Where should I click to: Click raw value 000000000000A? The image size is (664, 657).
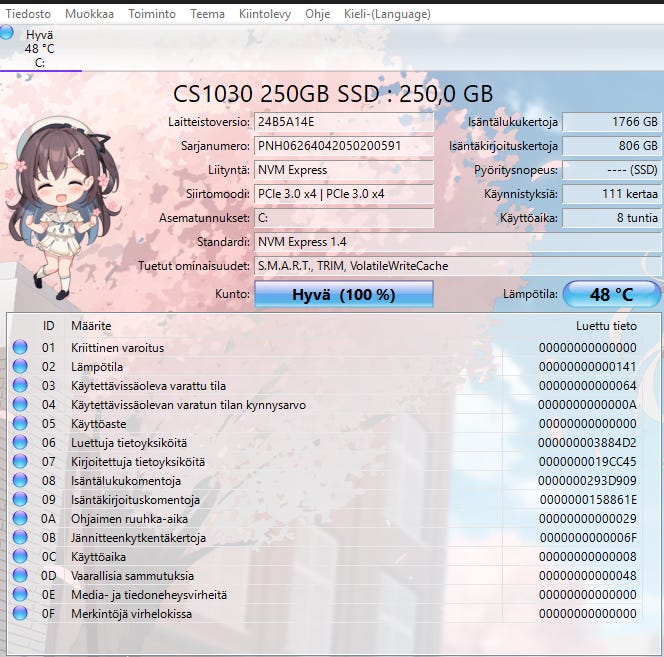tap(587, 405)
